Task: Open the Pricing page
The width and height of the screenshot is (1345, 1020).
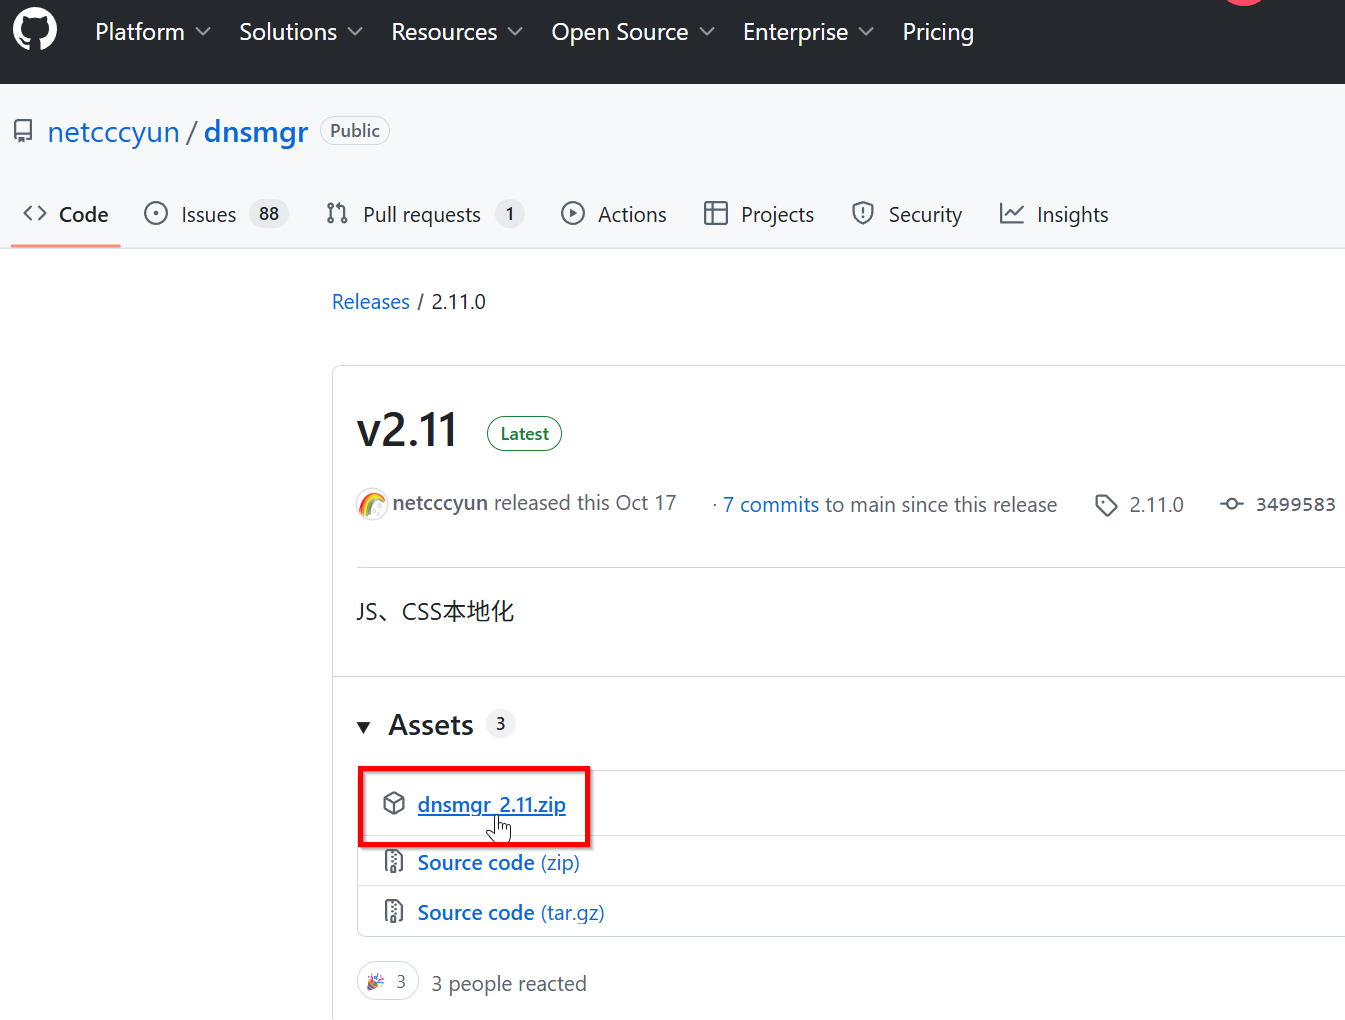Action: tap(938, 32)
